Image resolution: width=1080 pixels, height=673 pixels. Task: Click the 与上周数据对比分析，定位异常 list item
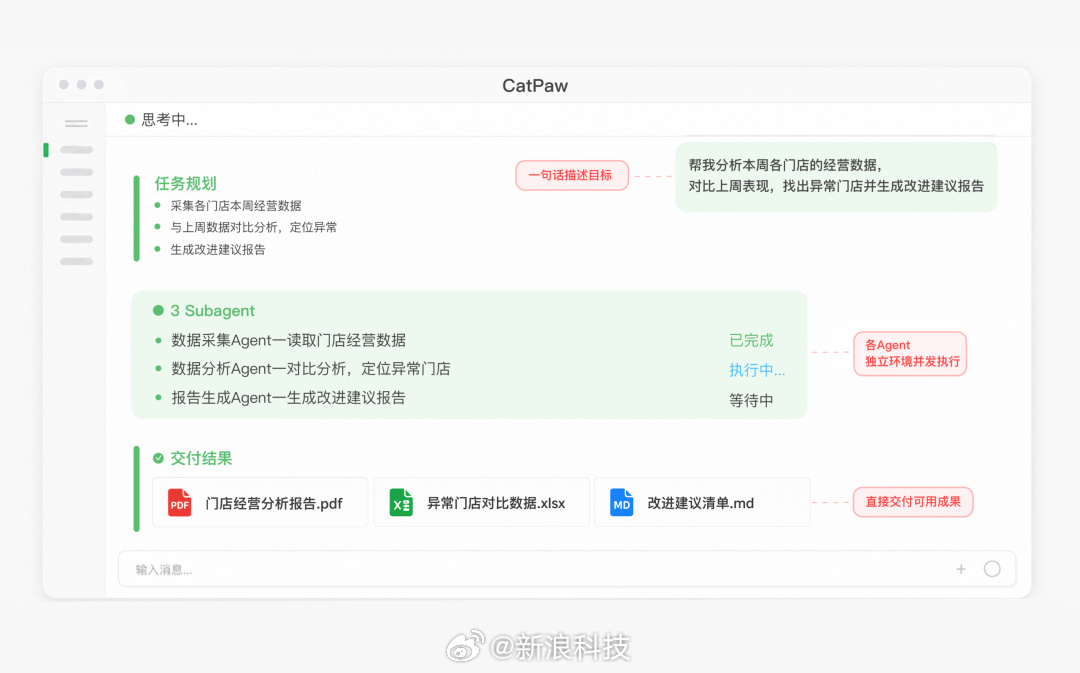[x=253, y=227]
